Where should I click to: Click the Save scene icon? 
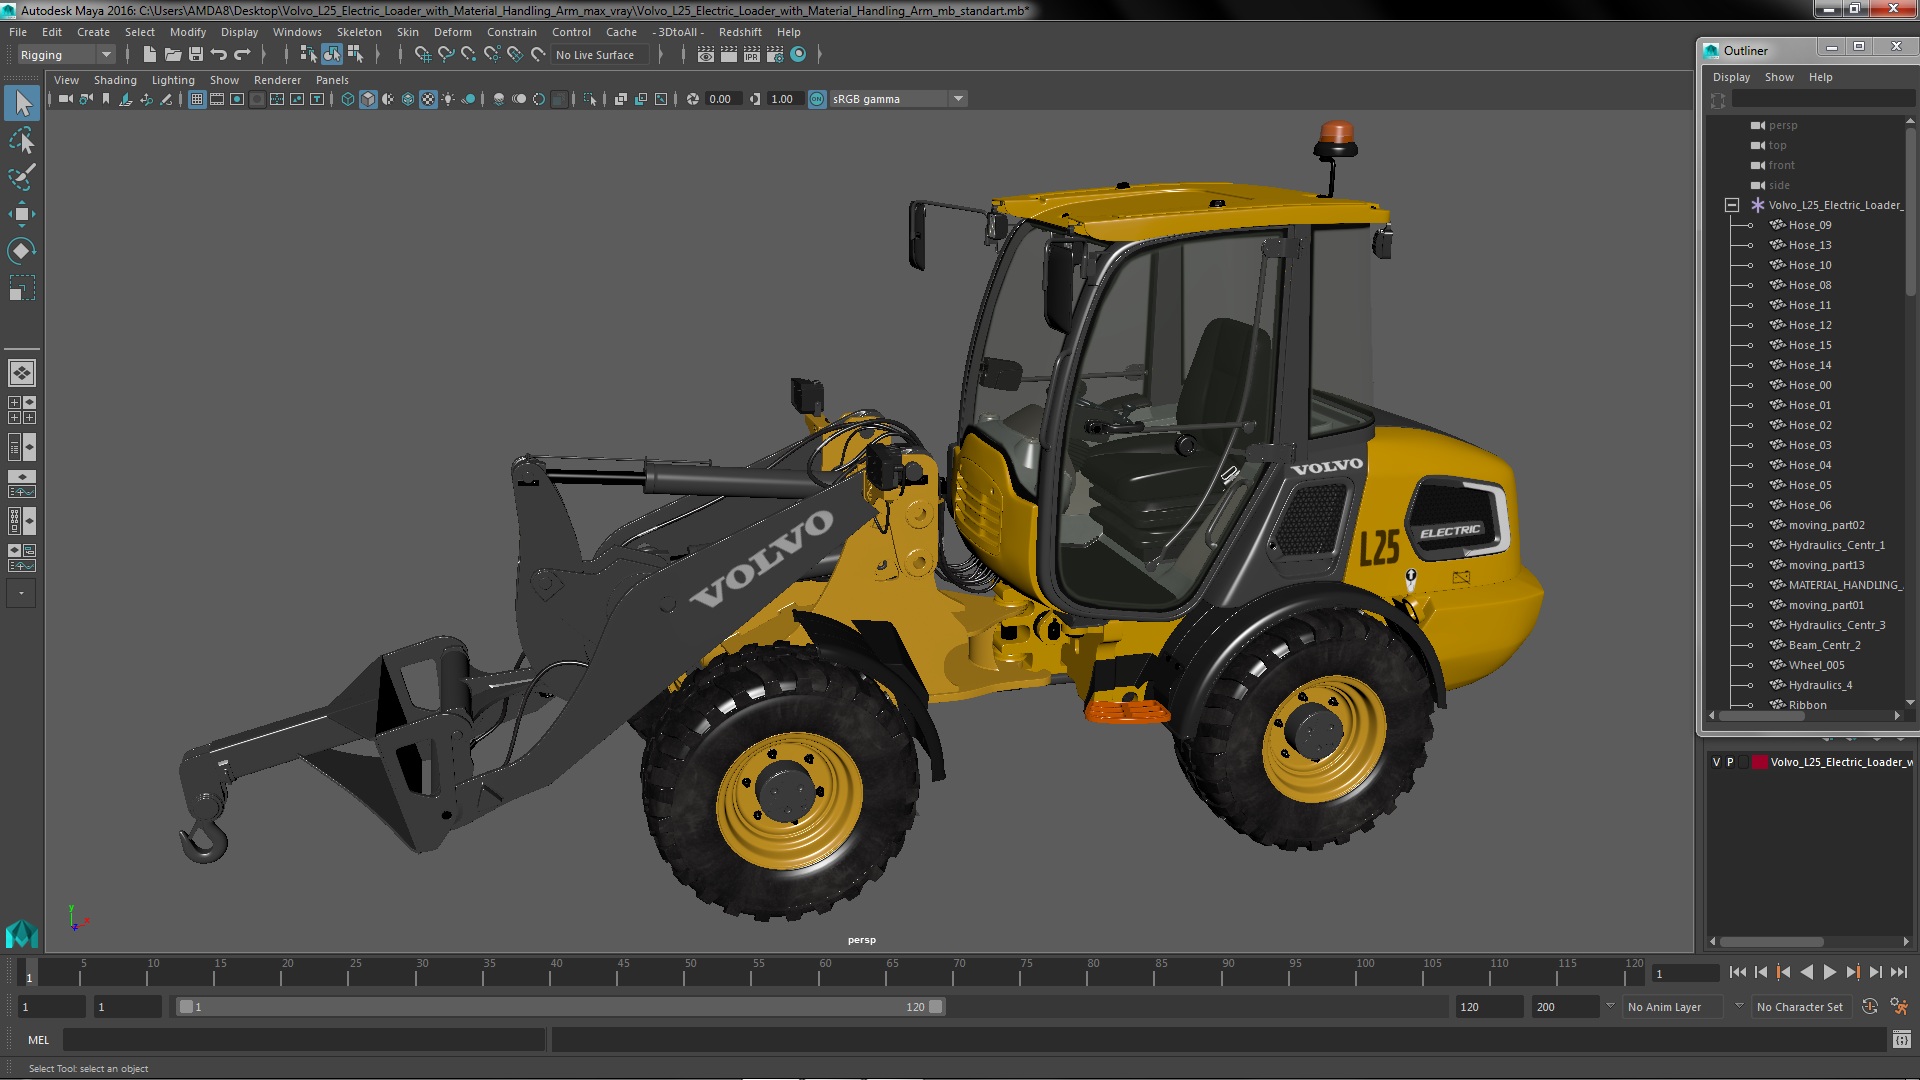coord(196,55)
